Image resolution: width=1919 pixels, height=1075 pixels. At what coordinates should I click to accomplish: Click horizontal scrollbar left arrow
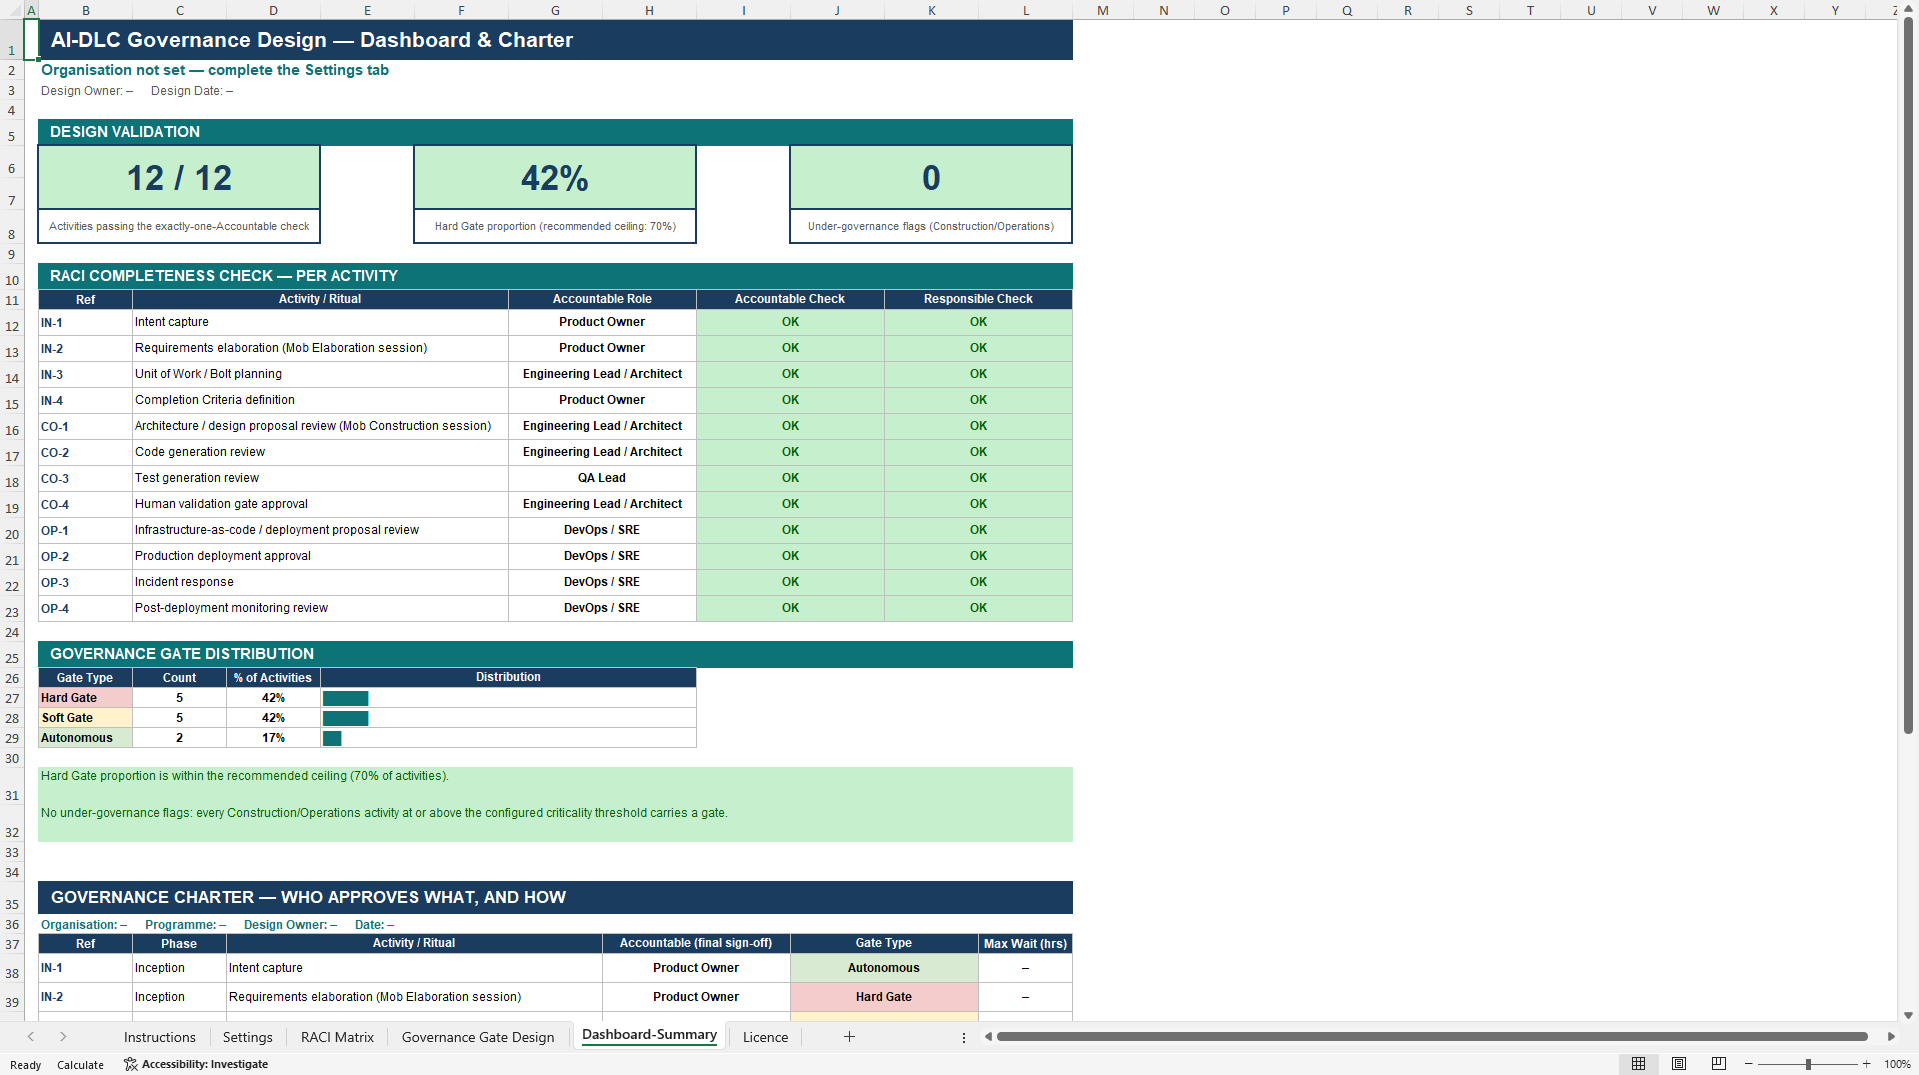click(x=988, y=1037)
